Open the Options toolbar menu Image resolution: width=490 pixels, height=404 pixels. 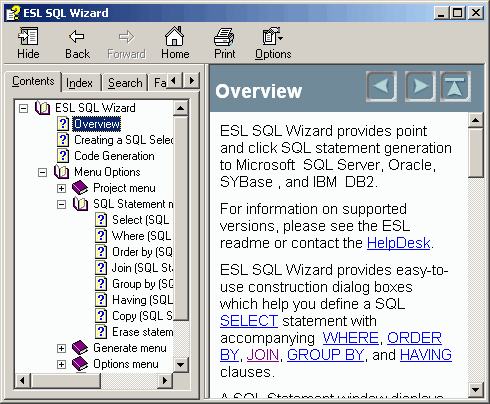point(273,43)
